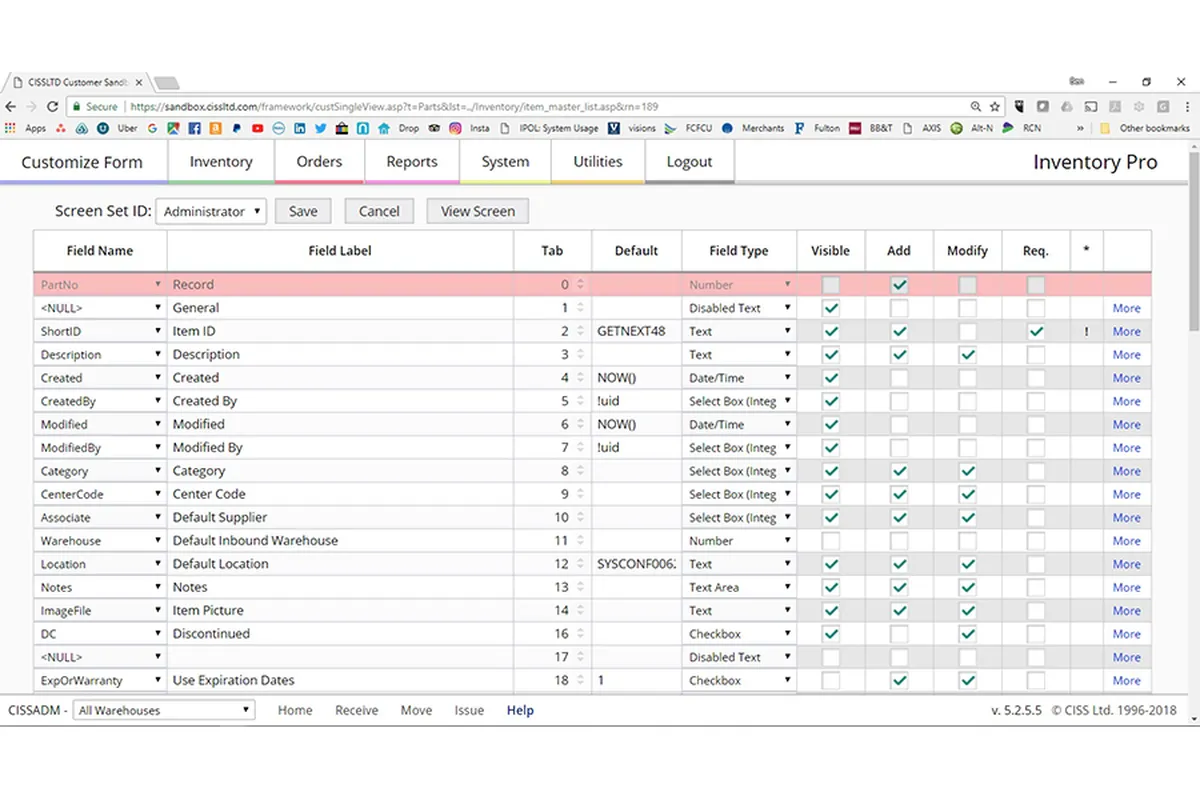The height and width of the screenshot is (800, 1200).
Task: Bookmark this page using the star icon
Action: point(995,106)
